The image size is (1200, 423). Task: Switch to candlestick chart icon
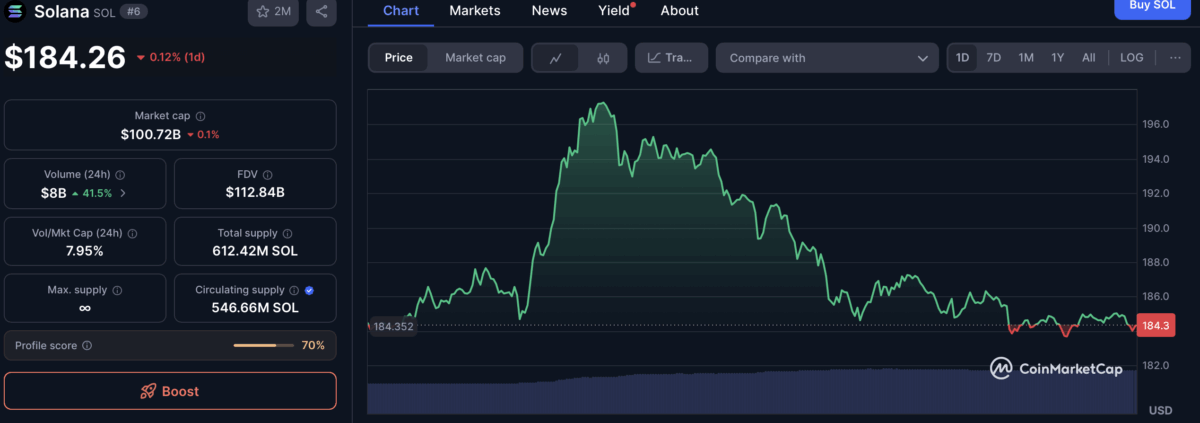coord(603,58)
